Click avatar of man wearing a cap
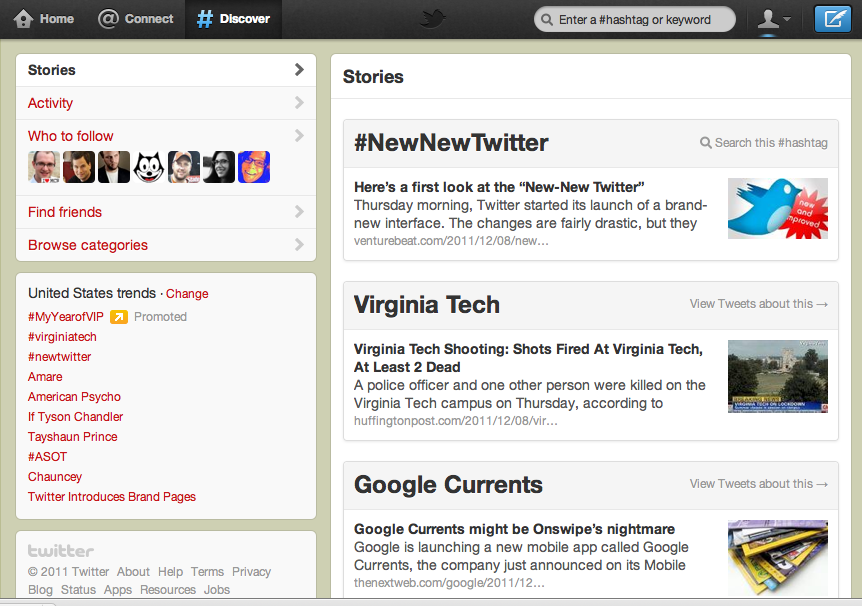Screen dimensions: 862x606 click(184, 167)
